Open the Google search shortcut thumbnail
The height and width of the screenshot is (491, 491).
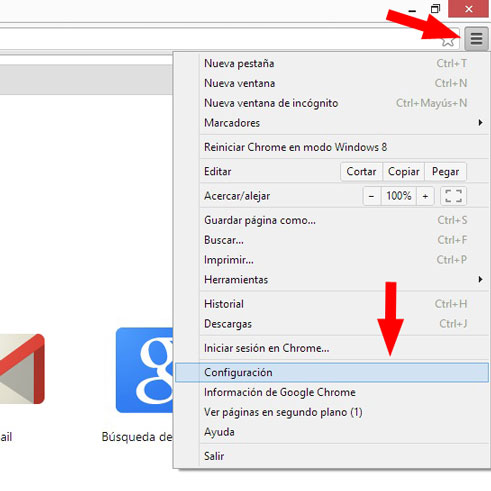[x=144, y=370]
